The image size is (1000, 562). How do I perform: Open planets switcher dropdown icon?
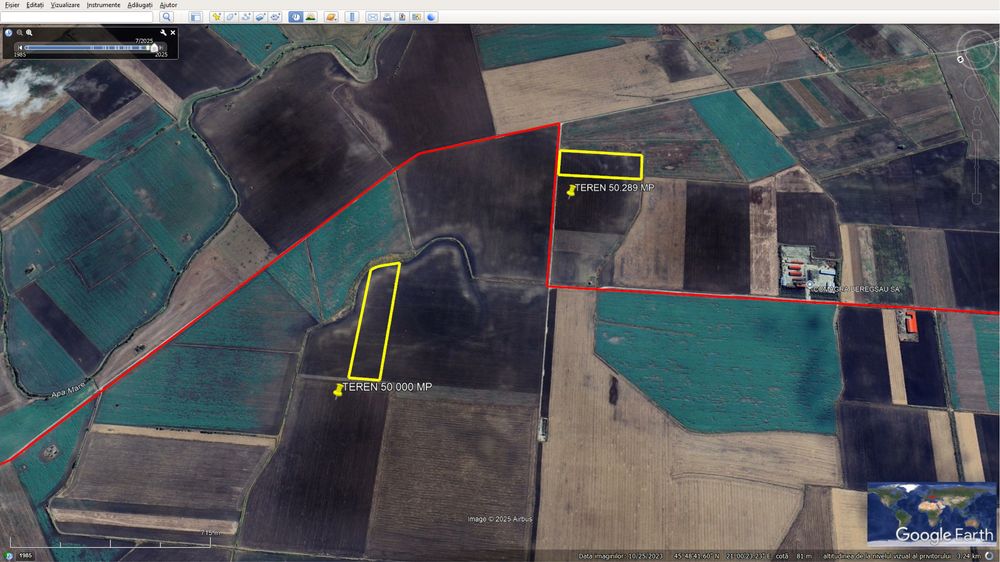331,17
